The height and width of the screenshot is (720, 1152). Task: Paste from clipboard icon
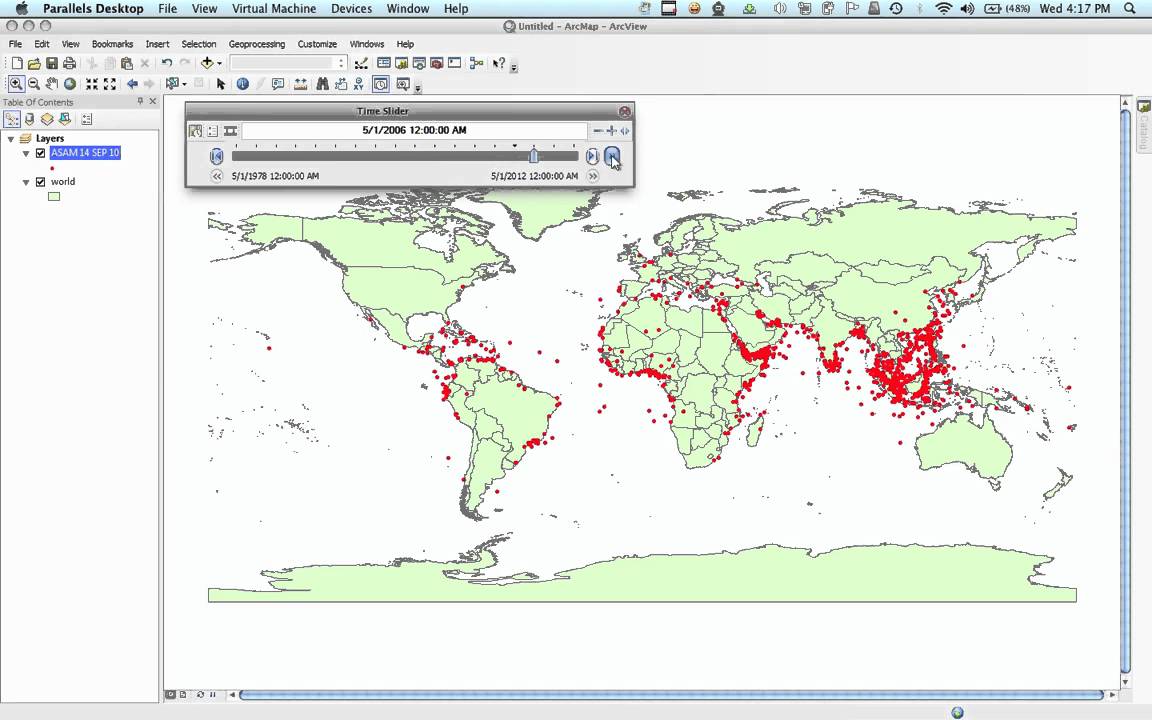126,63
